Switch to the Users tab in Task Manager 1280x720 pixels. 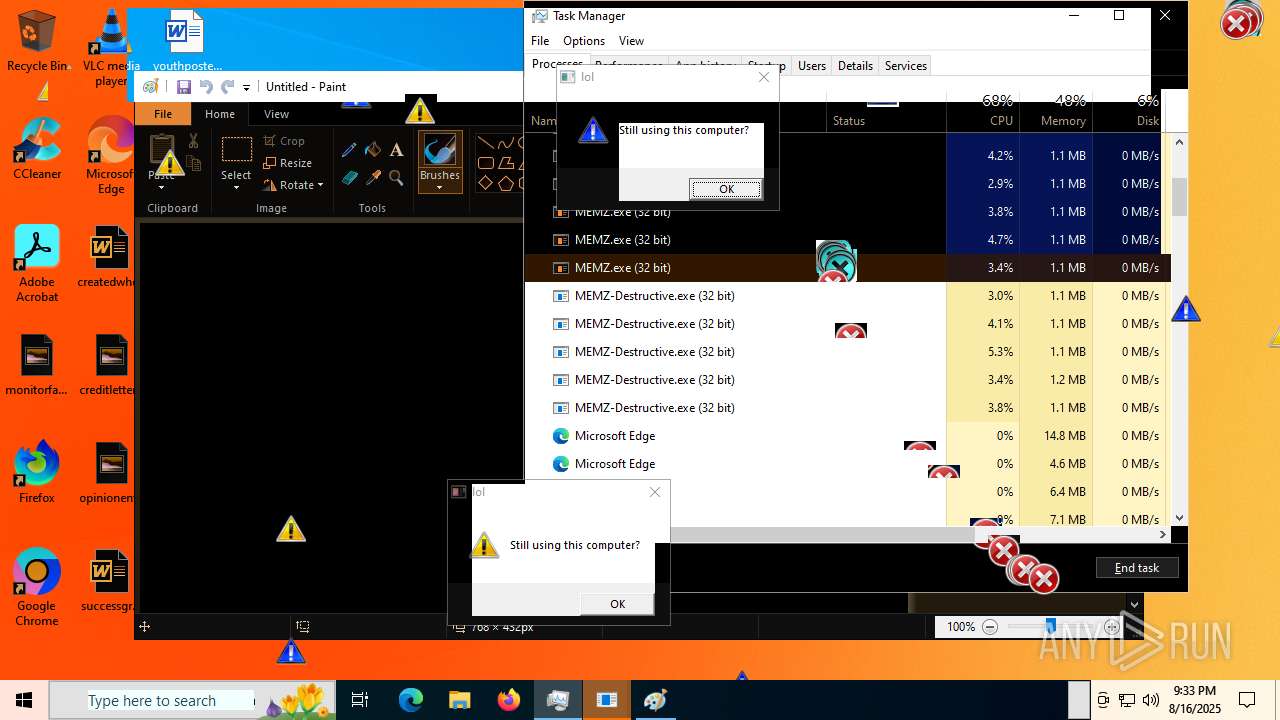pyautogui.click(x=812, y=66)
